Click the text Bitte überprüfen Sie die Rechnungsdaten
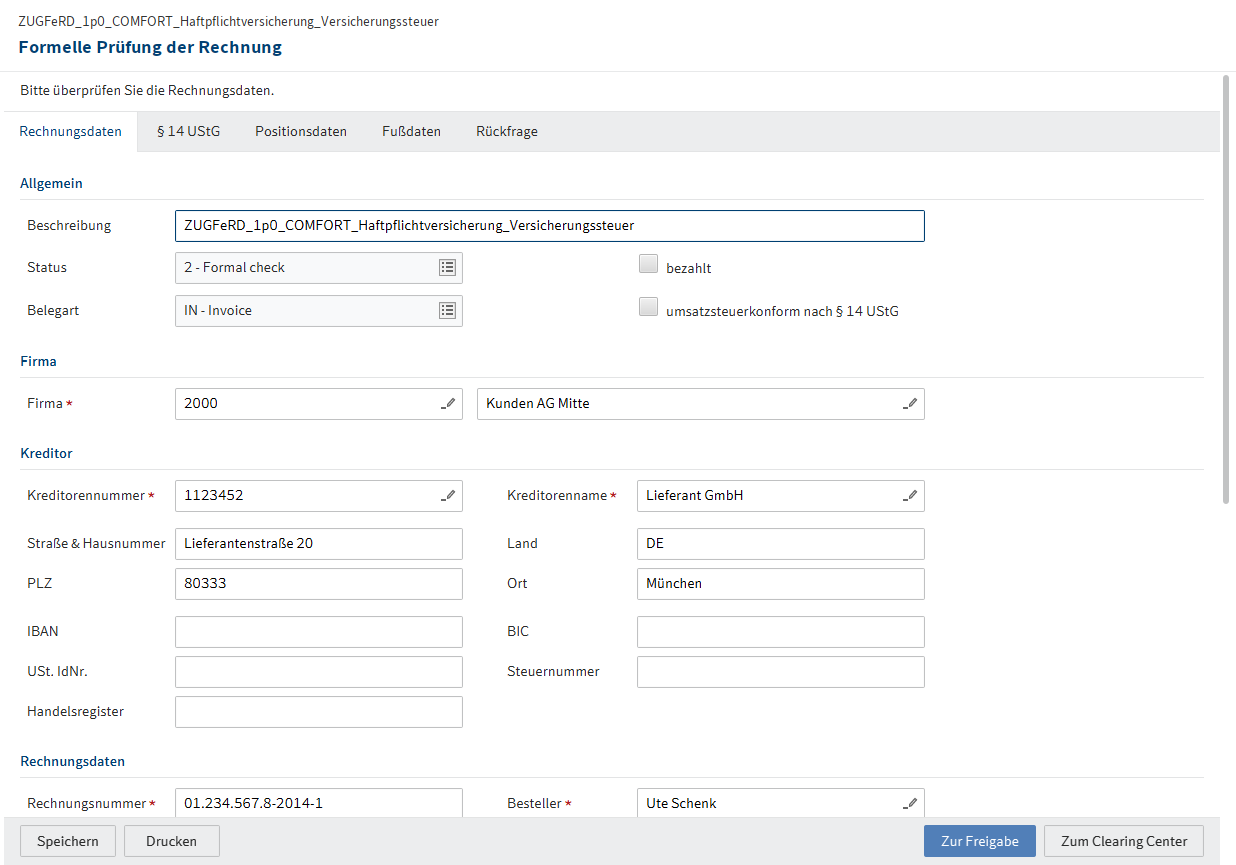Viewport: 1236px width, 865px height. pos(147,91)
